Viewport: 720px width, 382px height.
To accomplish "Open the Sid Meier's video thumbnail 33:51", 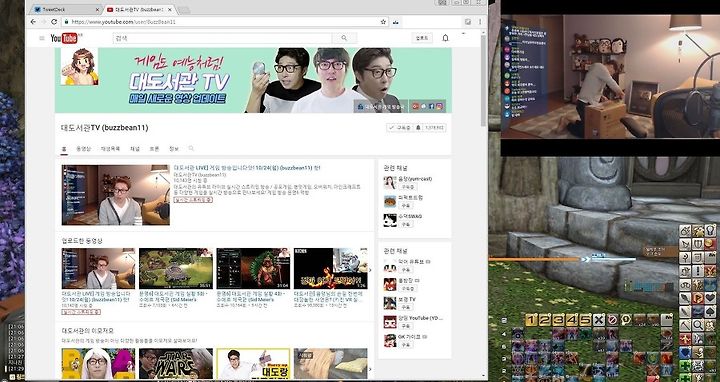I will 176,269.
